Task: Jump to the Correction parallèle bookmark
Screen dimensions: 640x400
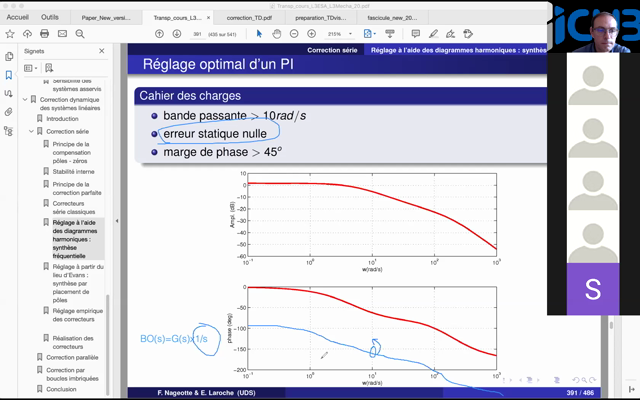Action: (71, 356)
